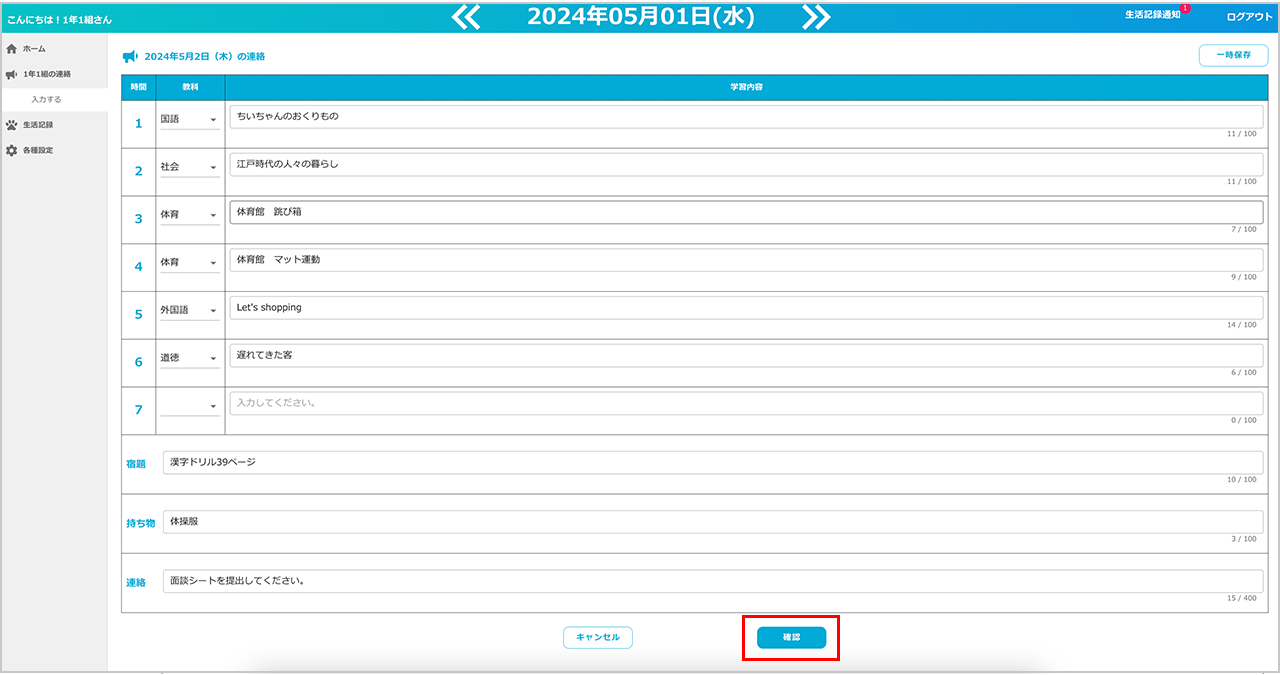The height and width of the screenshot is (675, 1280).
Task: Open 生活記録通知 with red notification badge
Action: (x=1153, y=15)
